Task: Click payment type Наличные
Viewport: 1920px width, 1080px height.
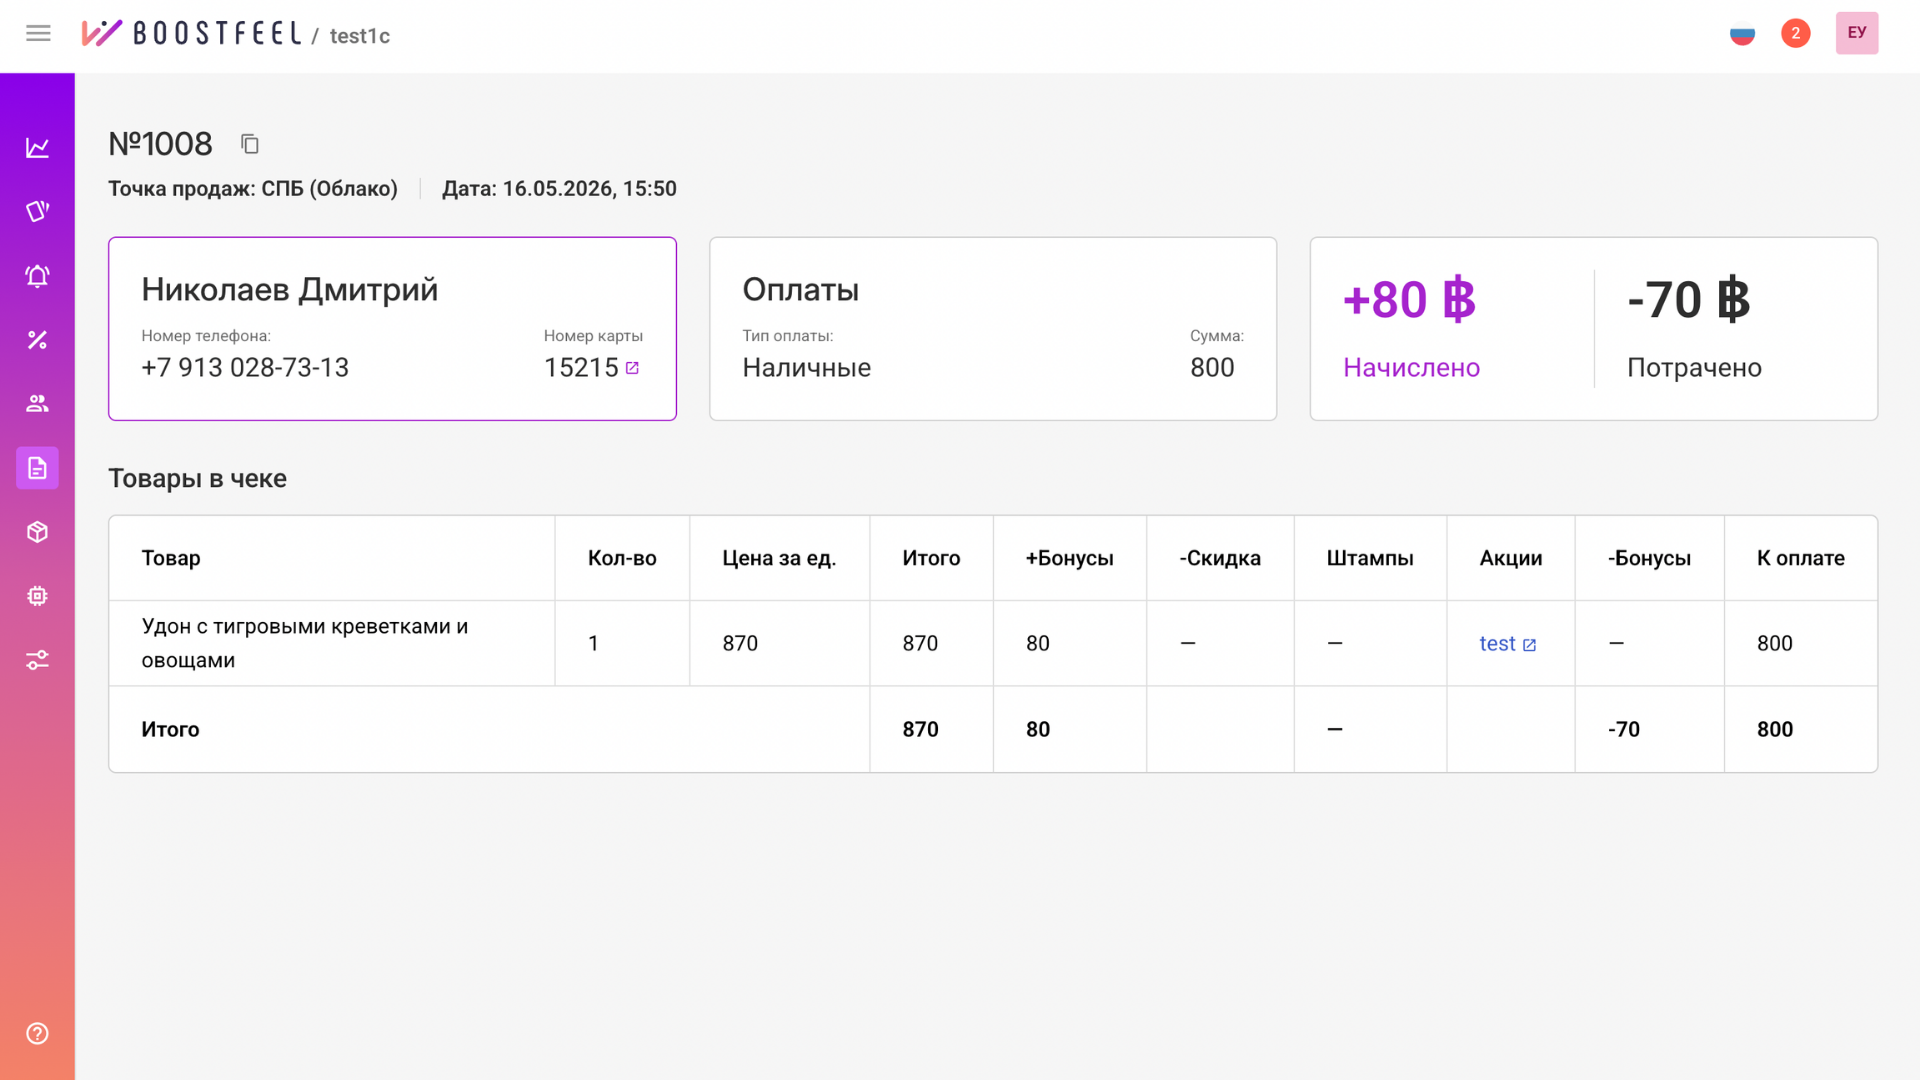Action: click(x=806, y=367)
